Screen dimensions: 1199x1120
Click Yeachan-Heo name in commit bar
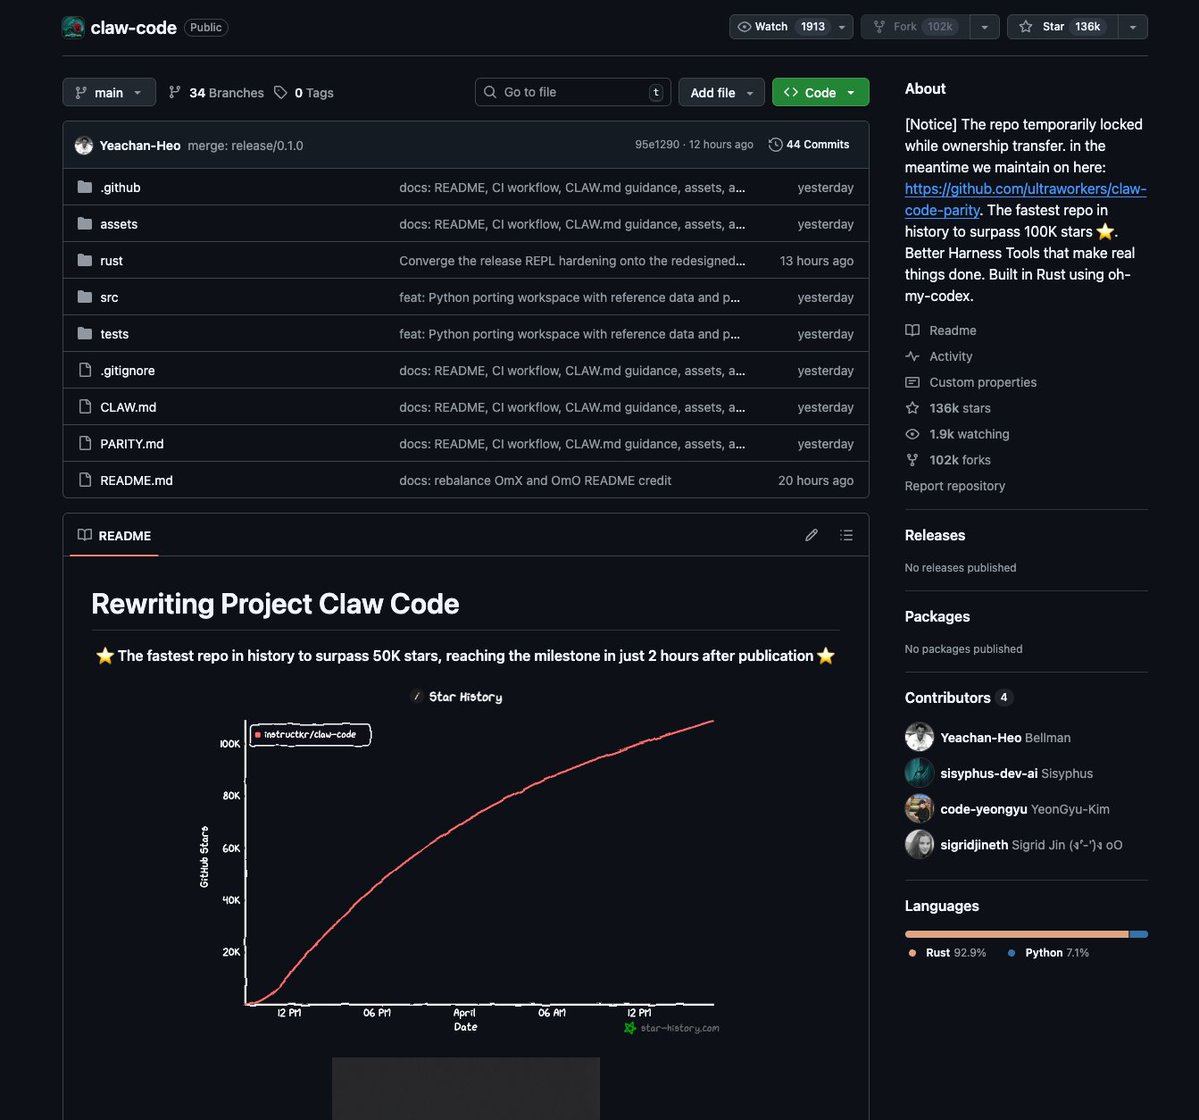pyautogui.click(x=140, y=145)
